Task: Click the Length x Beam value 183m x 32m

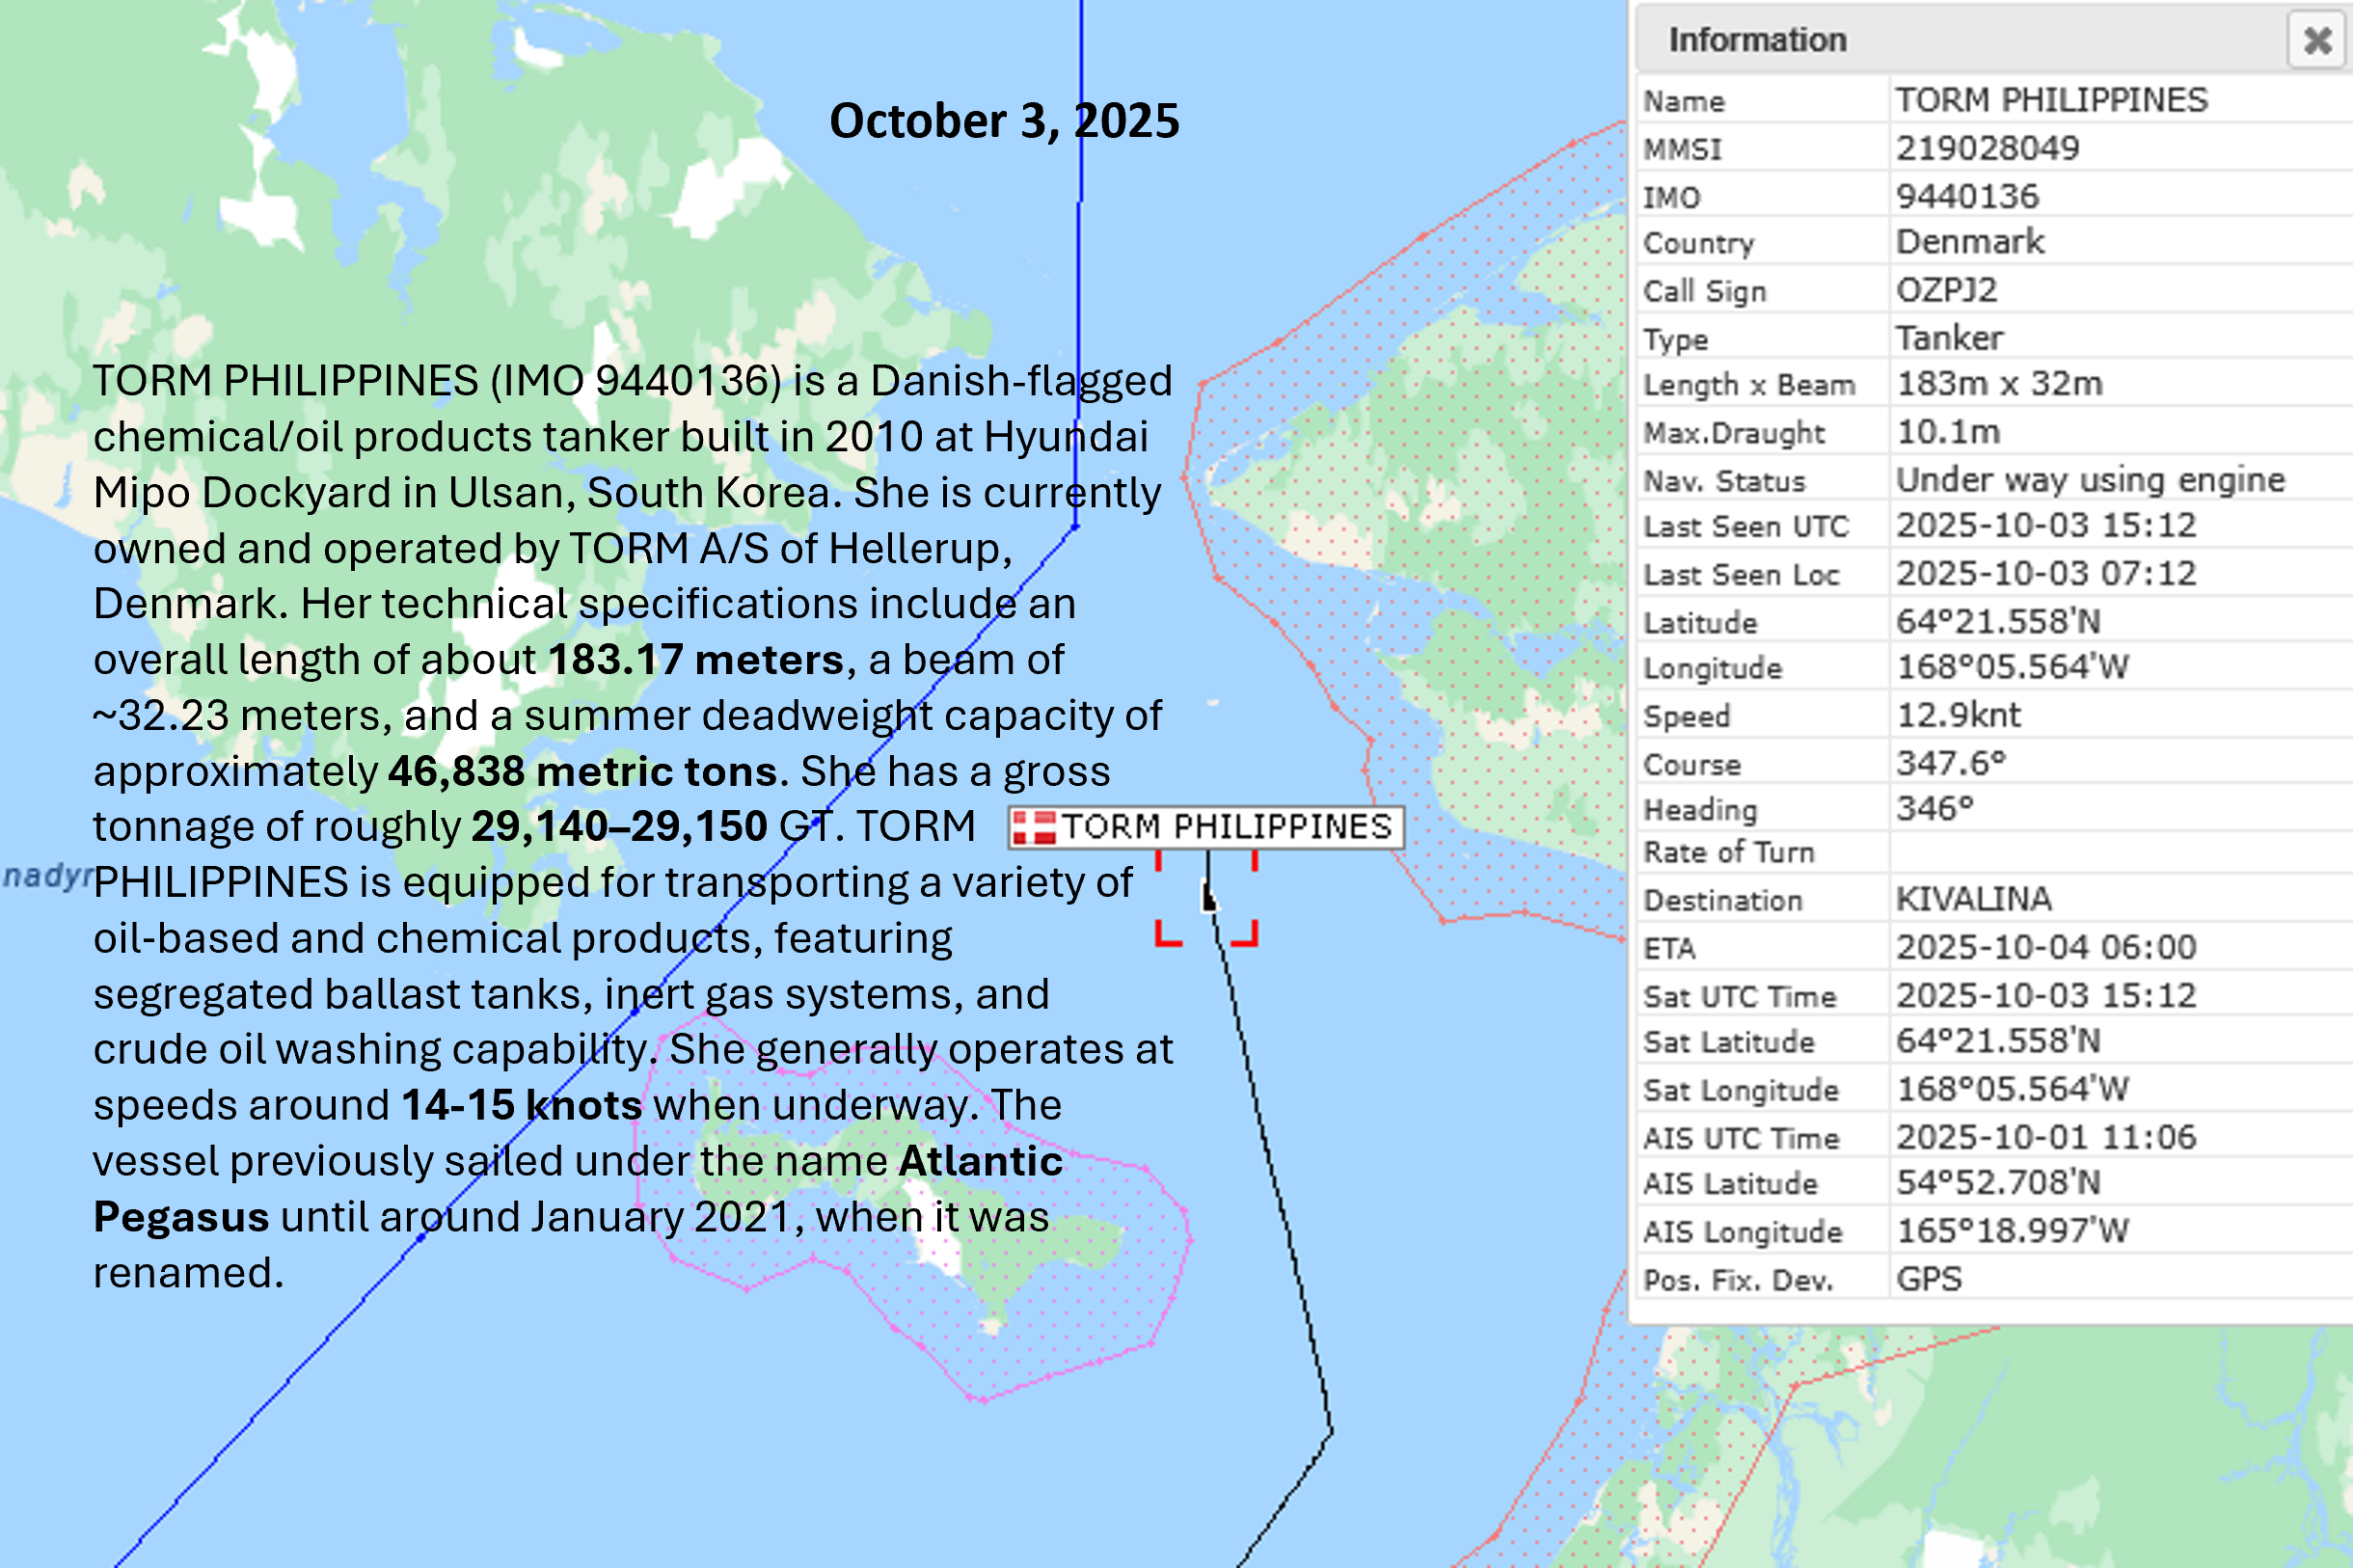Action: (x=1999, y=384)
